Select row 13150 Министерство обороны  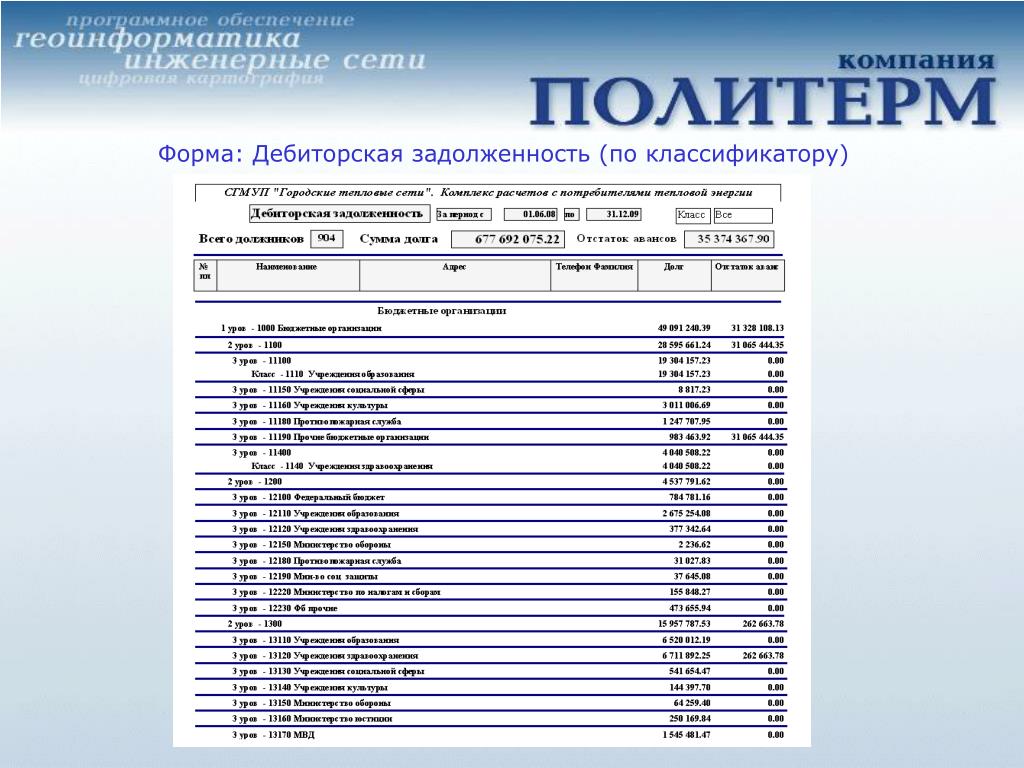pyautogui.click(x=490, y=703)
